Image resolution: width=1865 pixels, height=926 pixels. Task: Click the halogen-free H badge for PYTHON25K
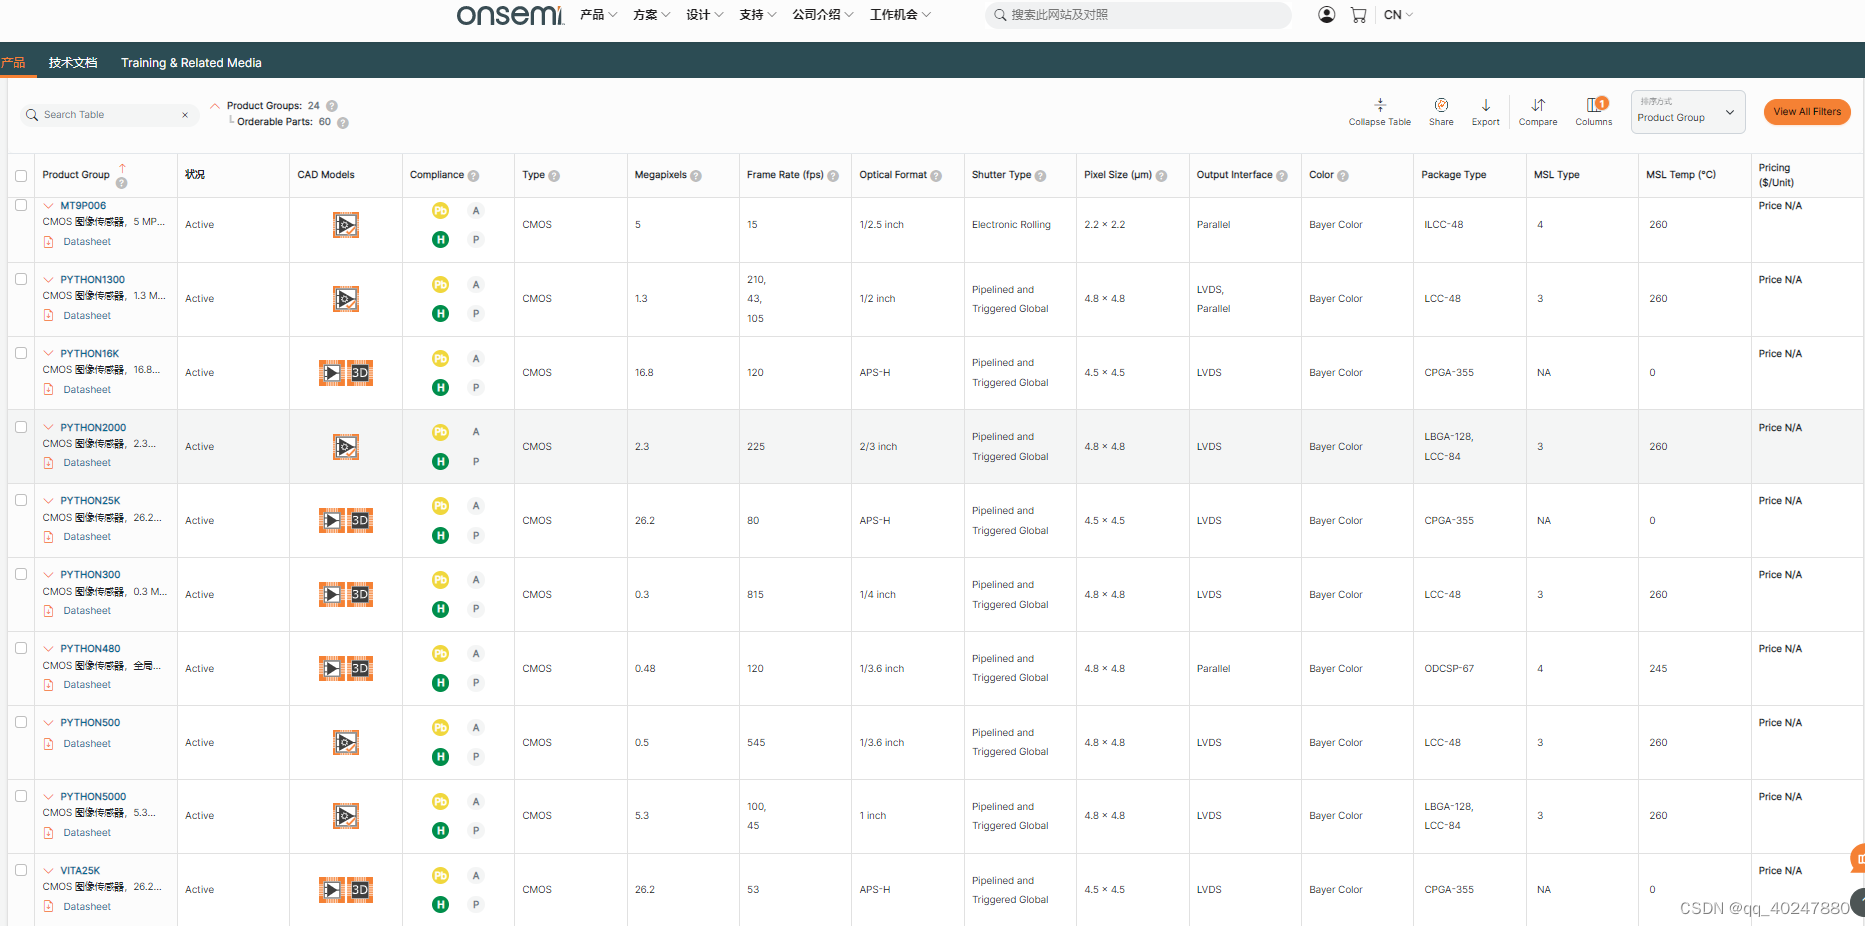[x=440, y=536]
